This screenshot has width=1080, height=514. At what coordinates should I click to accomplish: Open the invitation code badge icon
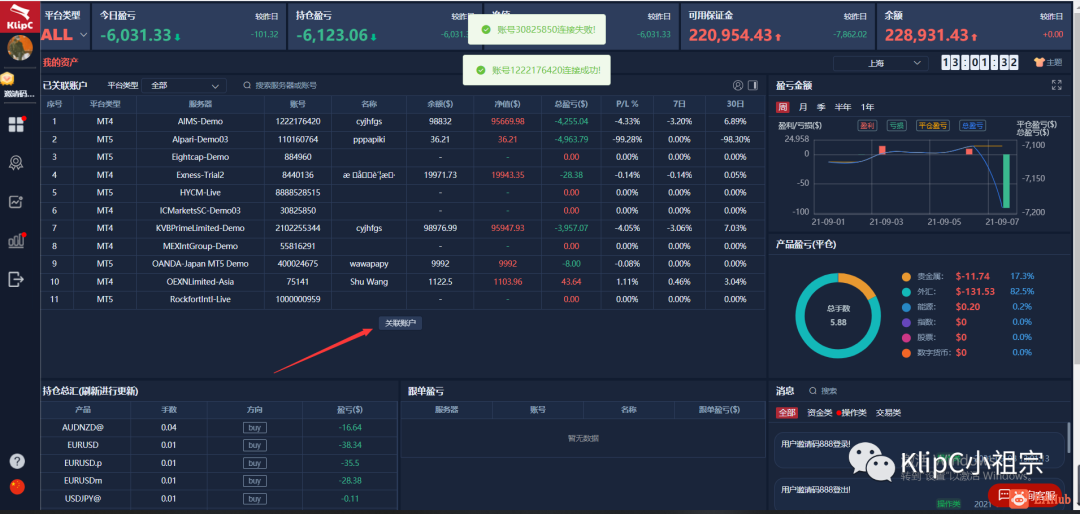(8, 79)
